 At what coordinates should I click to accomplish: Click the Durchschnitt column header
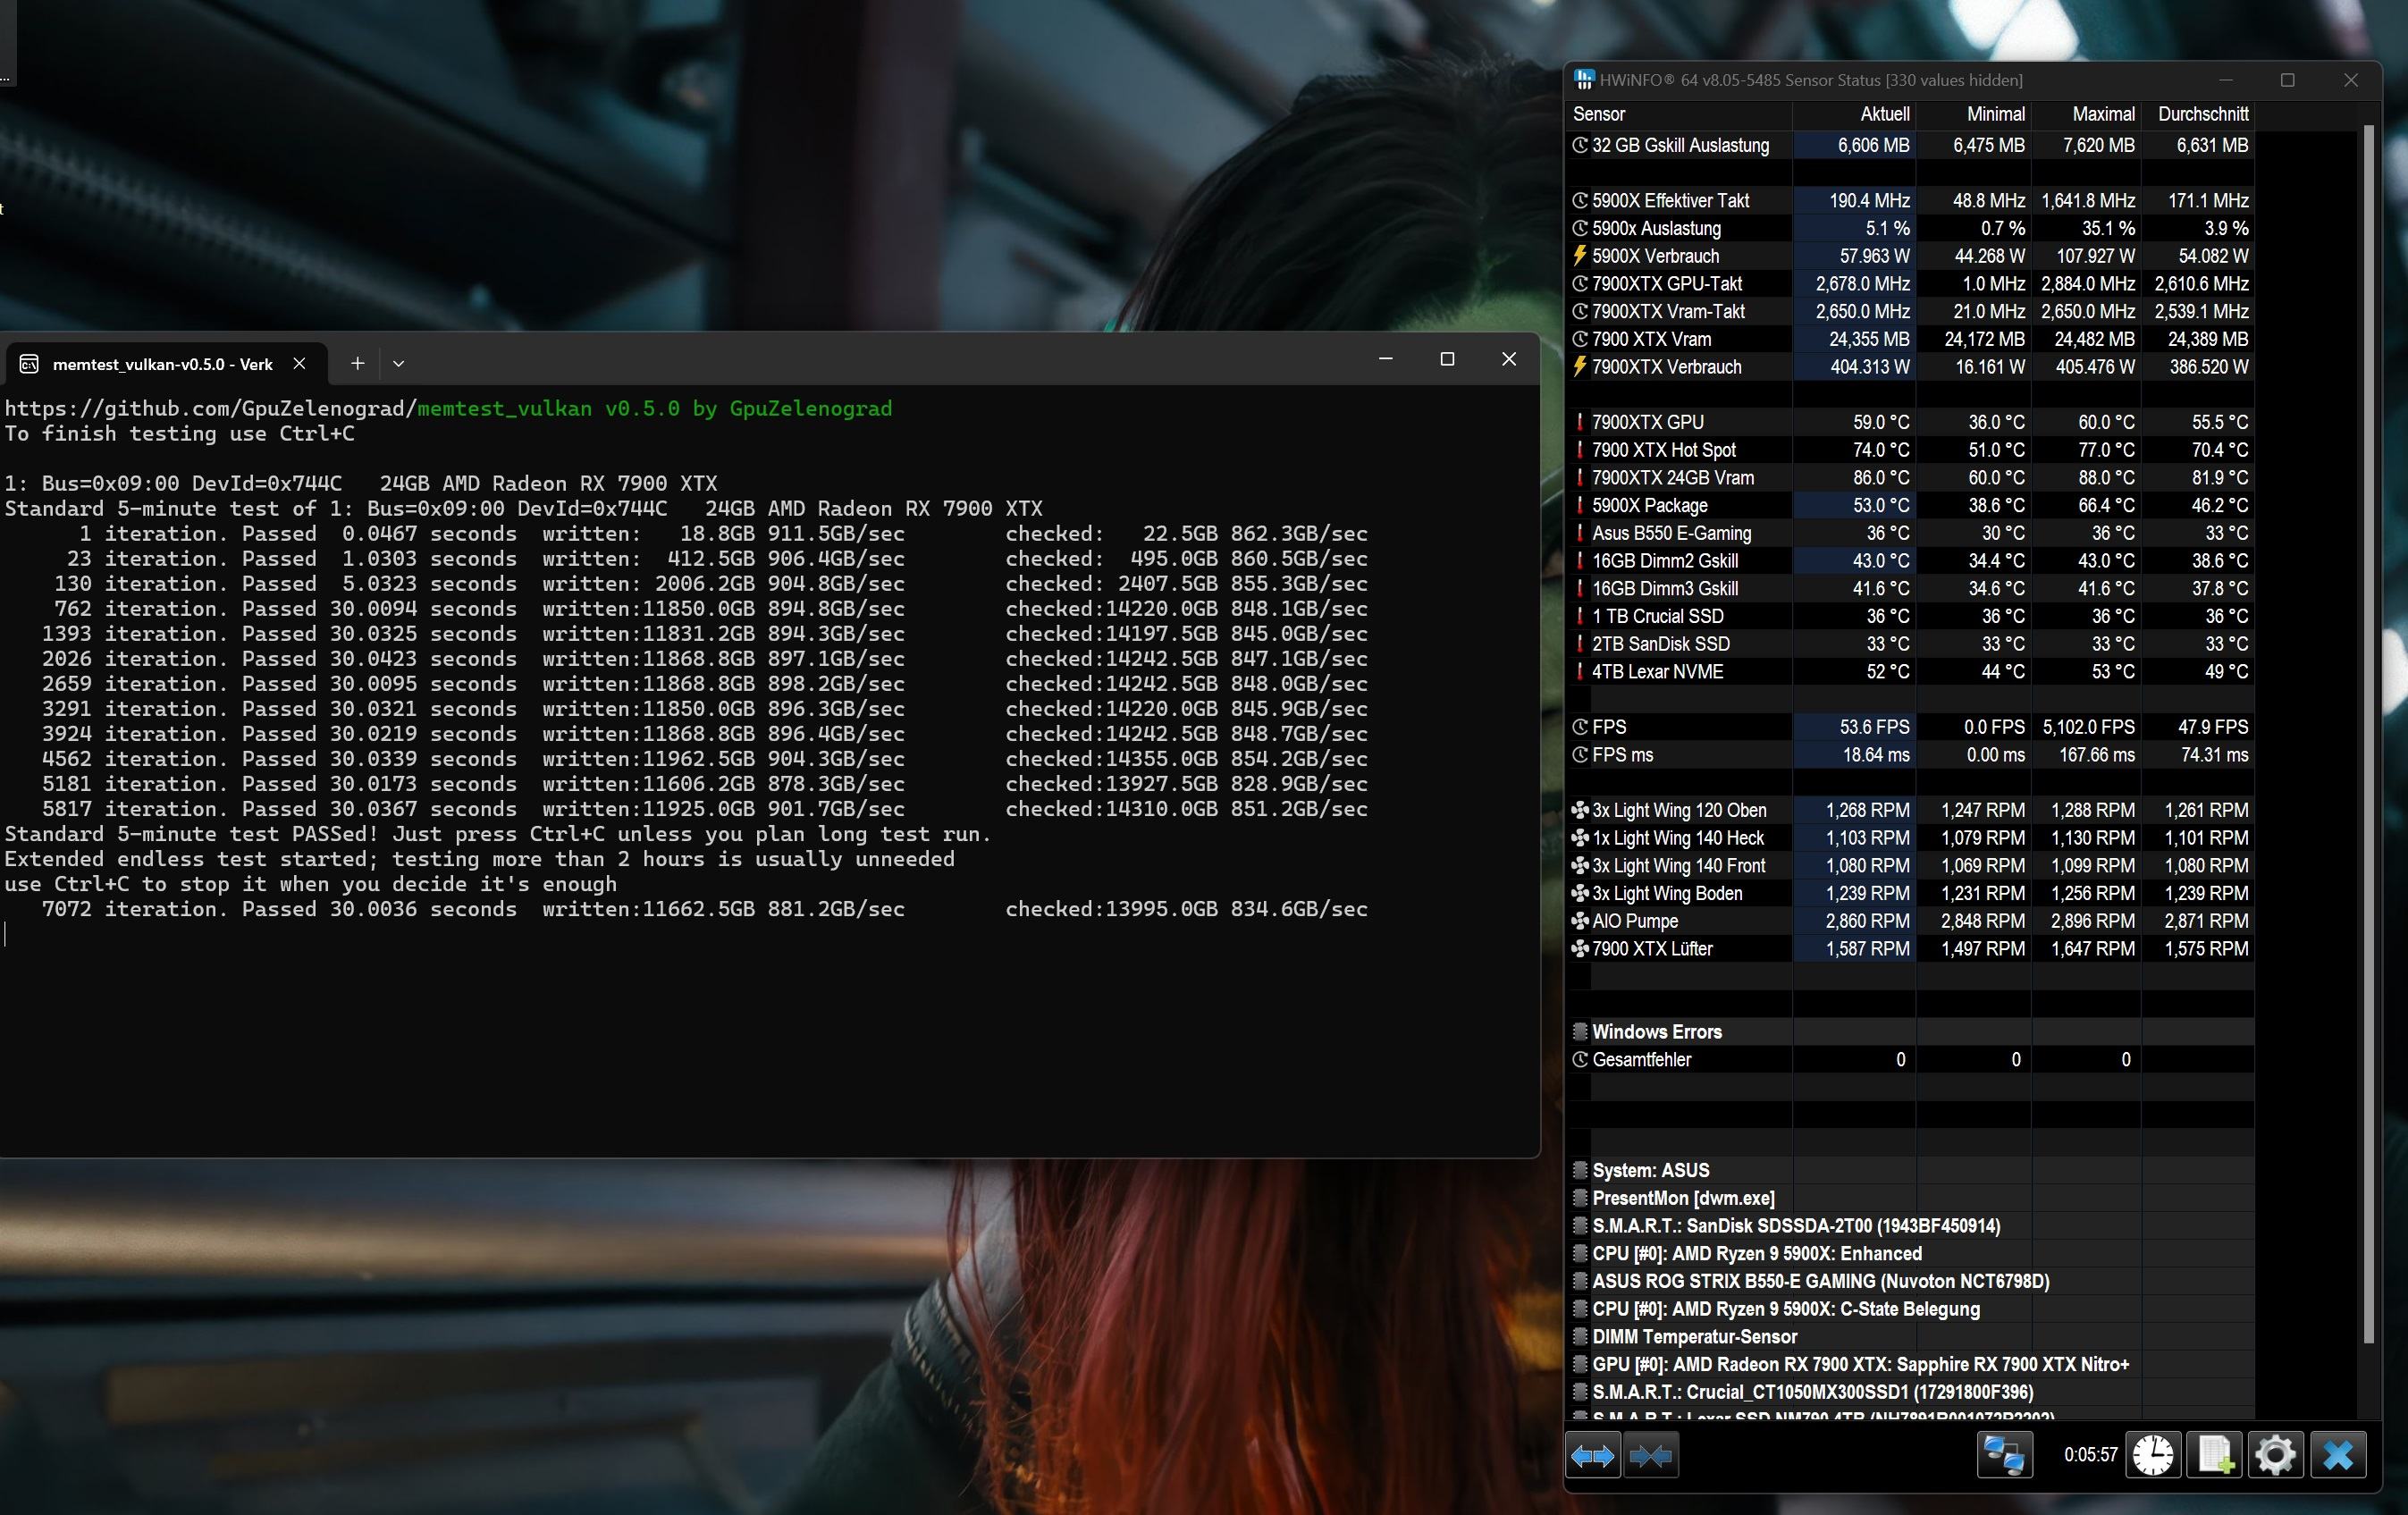pos(2202,114)
